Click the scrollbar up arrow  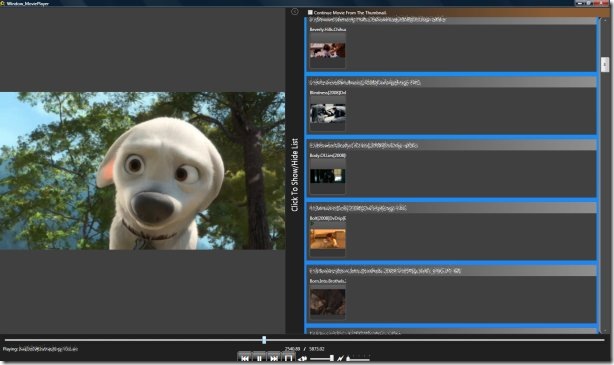tap(605, 20)
